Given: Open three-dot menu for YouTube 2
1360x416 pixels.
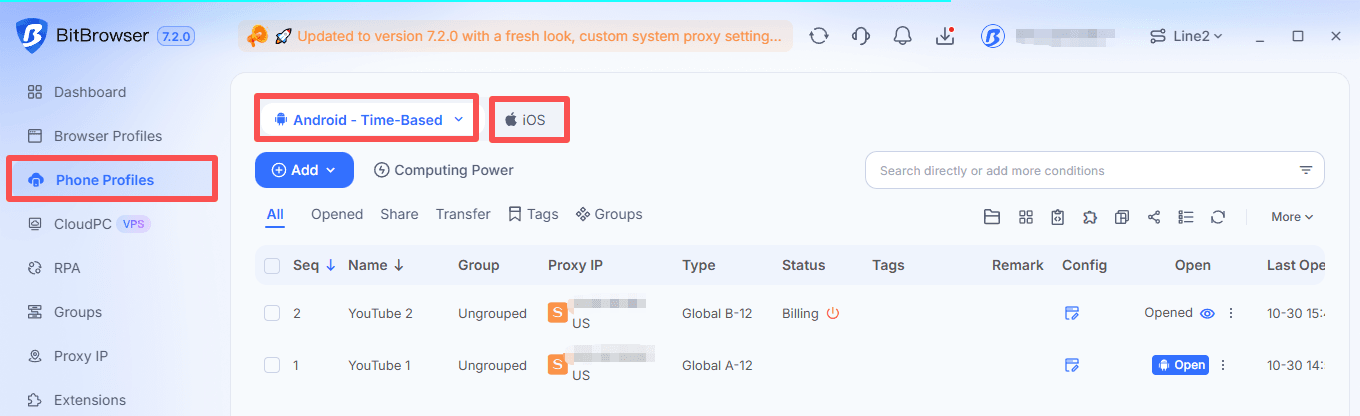Looking at the screenshot, I should click(1231, 313).
